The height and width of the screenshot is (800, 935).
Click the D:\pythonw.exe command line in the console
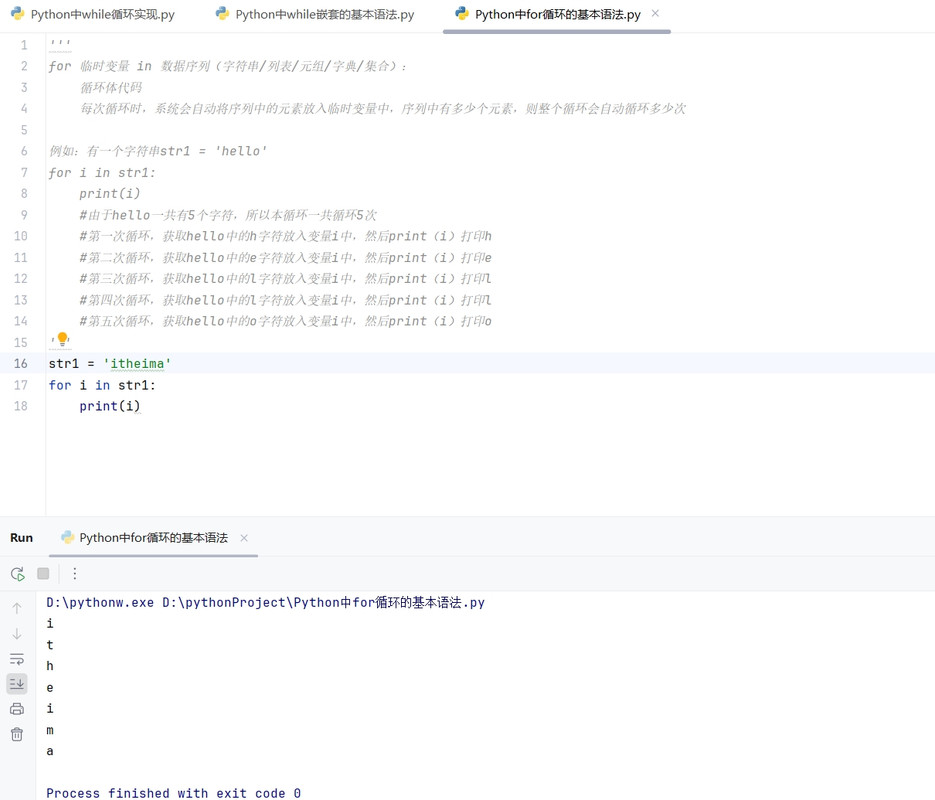coord(265,603)
